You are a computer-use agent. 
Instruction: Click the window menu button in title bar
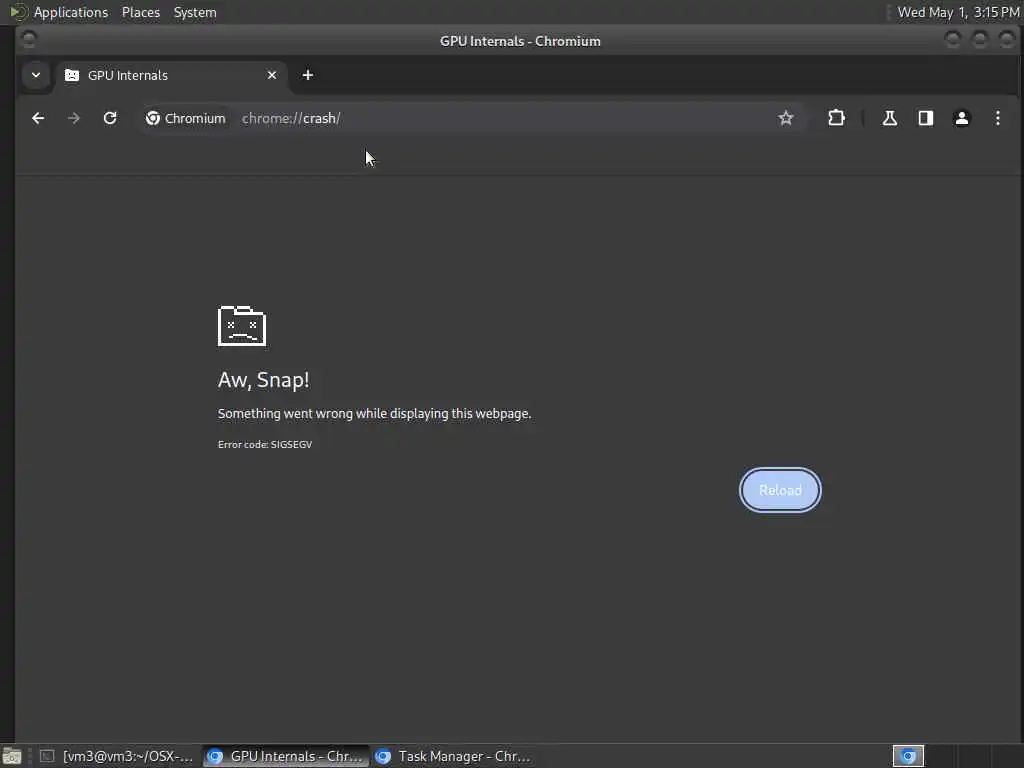29,40
